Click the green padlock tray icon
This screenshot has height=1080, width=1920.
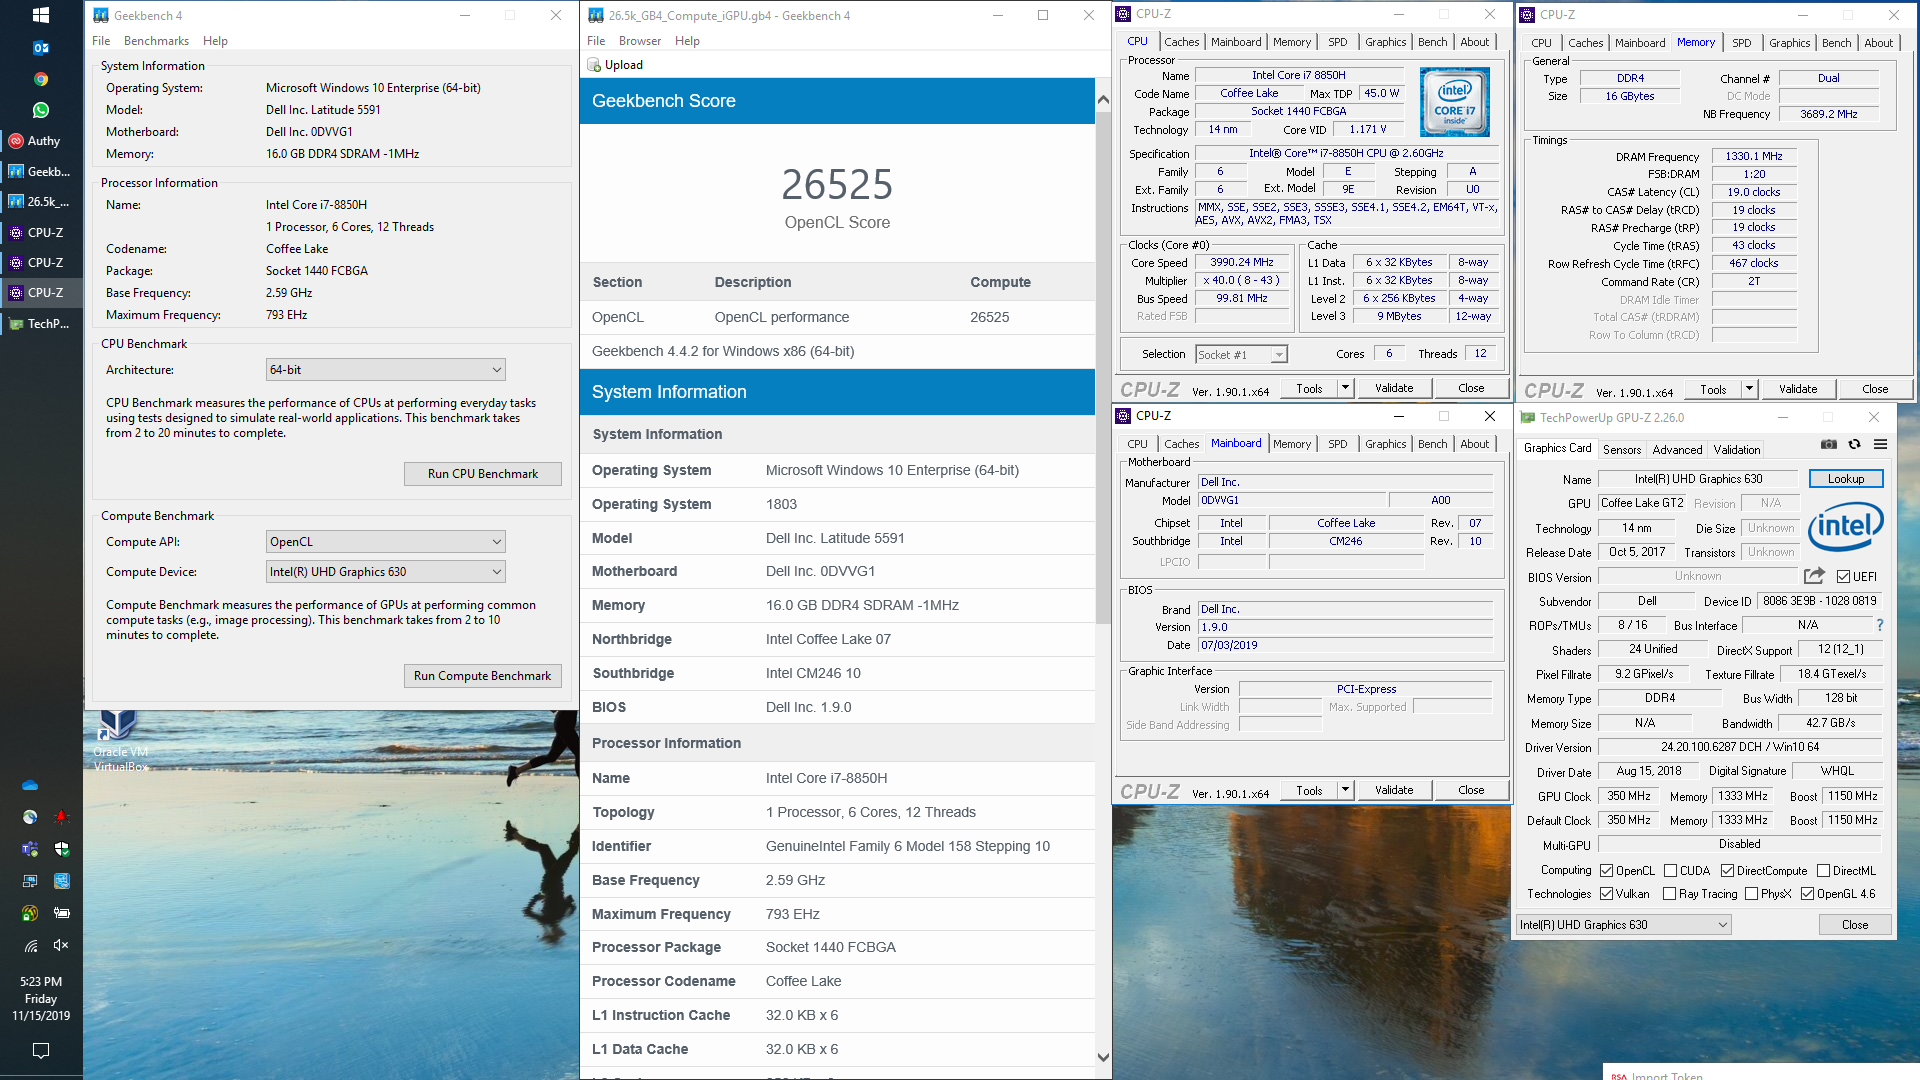click(30, 913)
